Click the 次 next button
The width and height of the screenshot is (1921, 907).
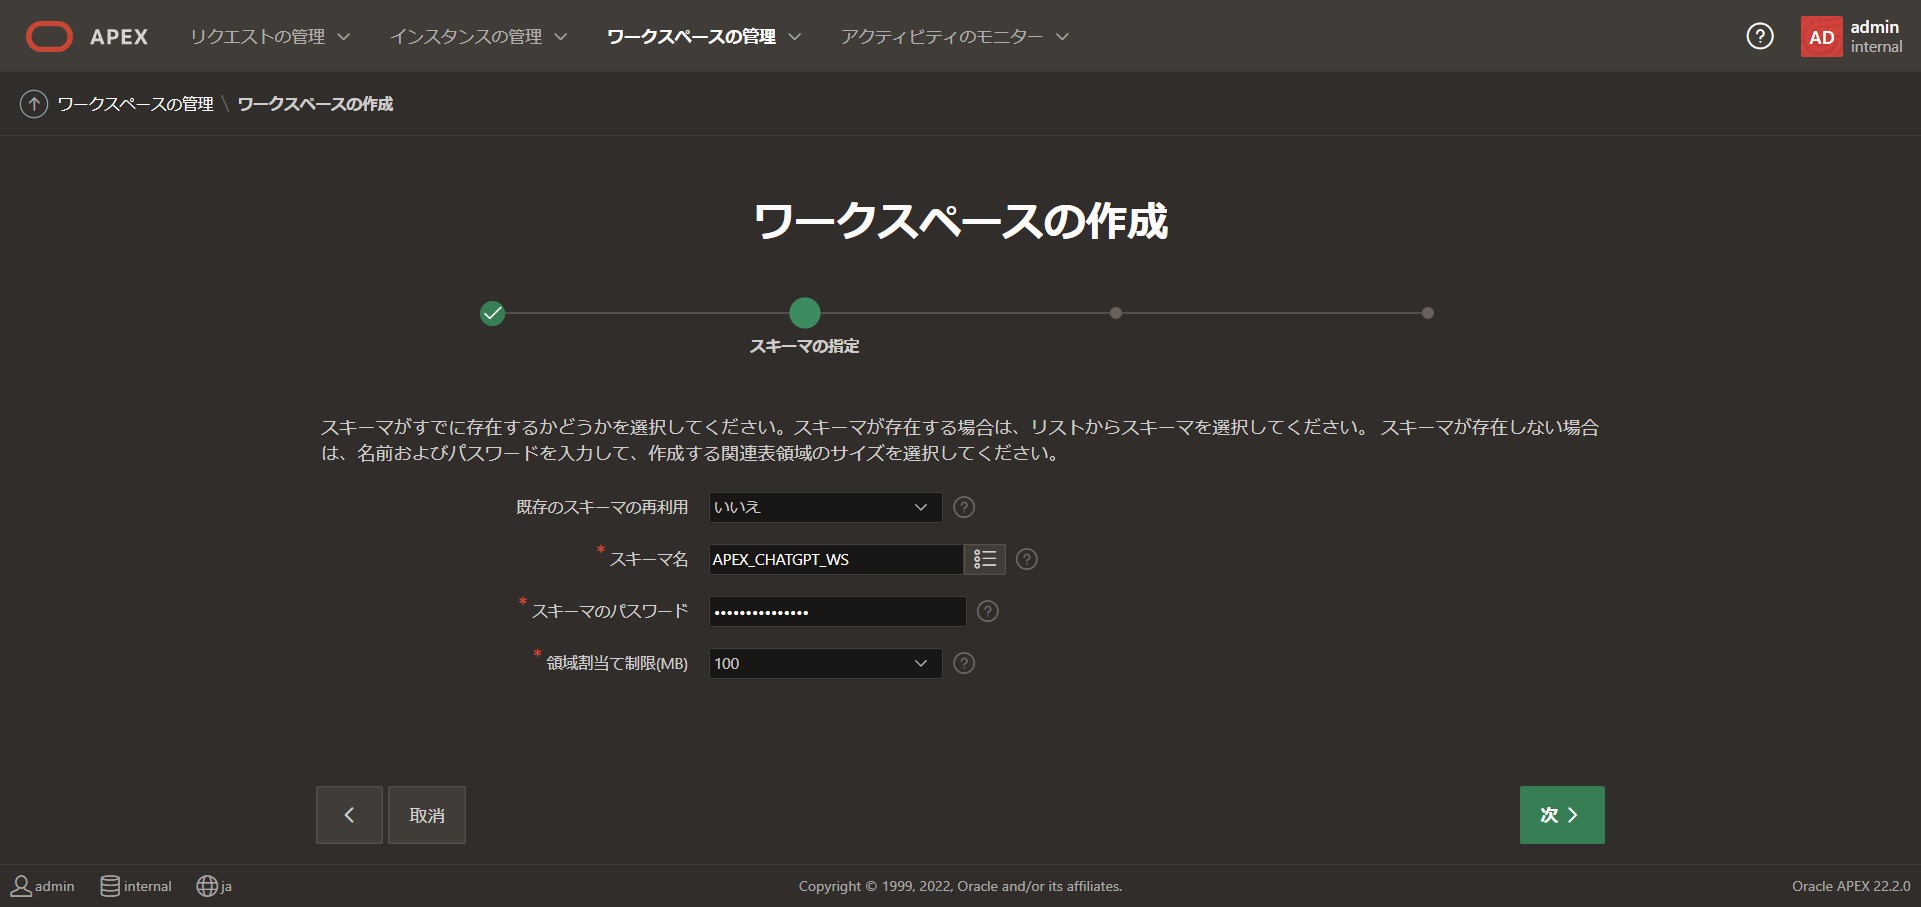tap(1562, 815)
